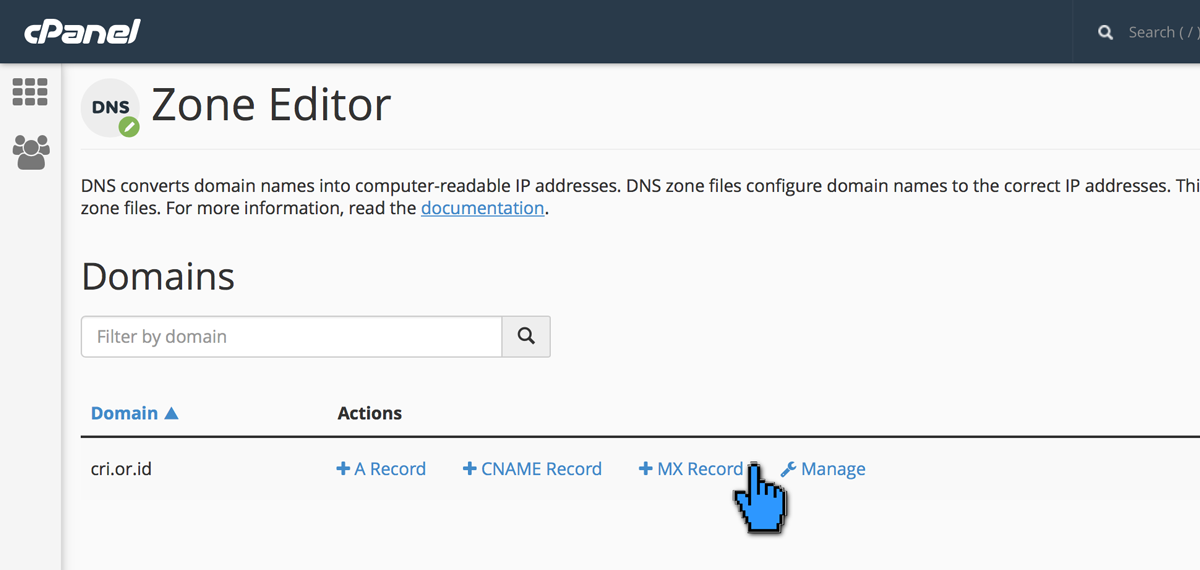
Task: Click the DNS Zone Editor icon
Action: [x=110, y=108]
